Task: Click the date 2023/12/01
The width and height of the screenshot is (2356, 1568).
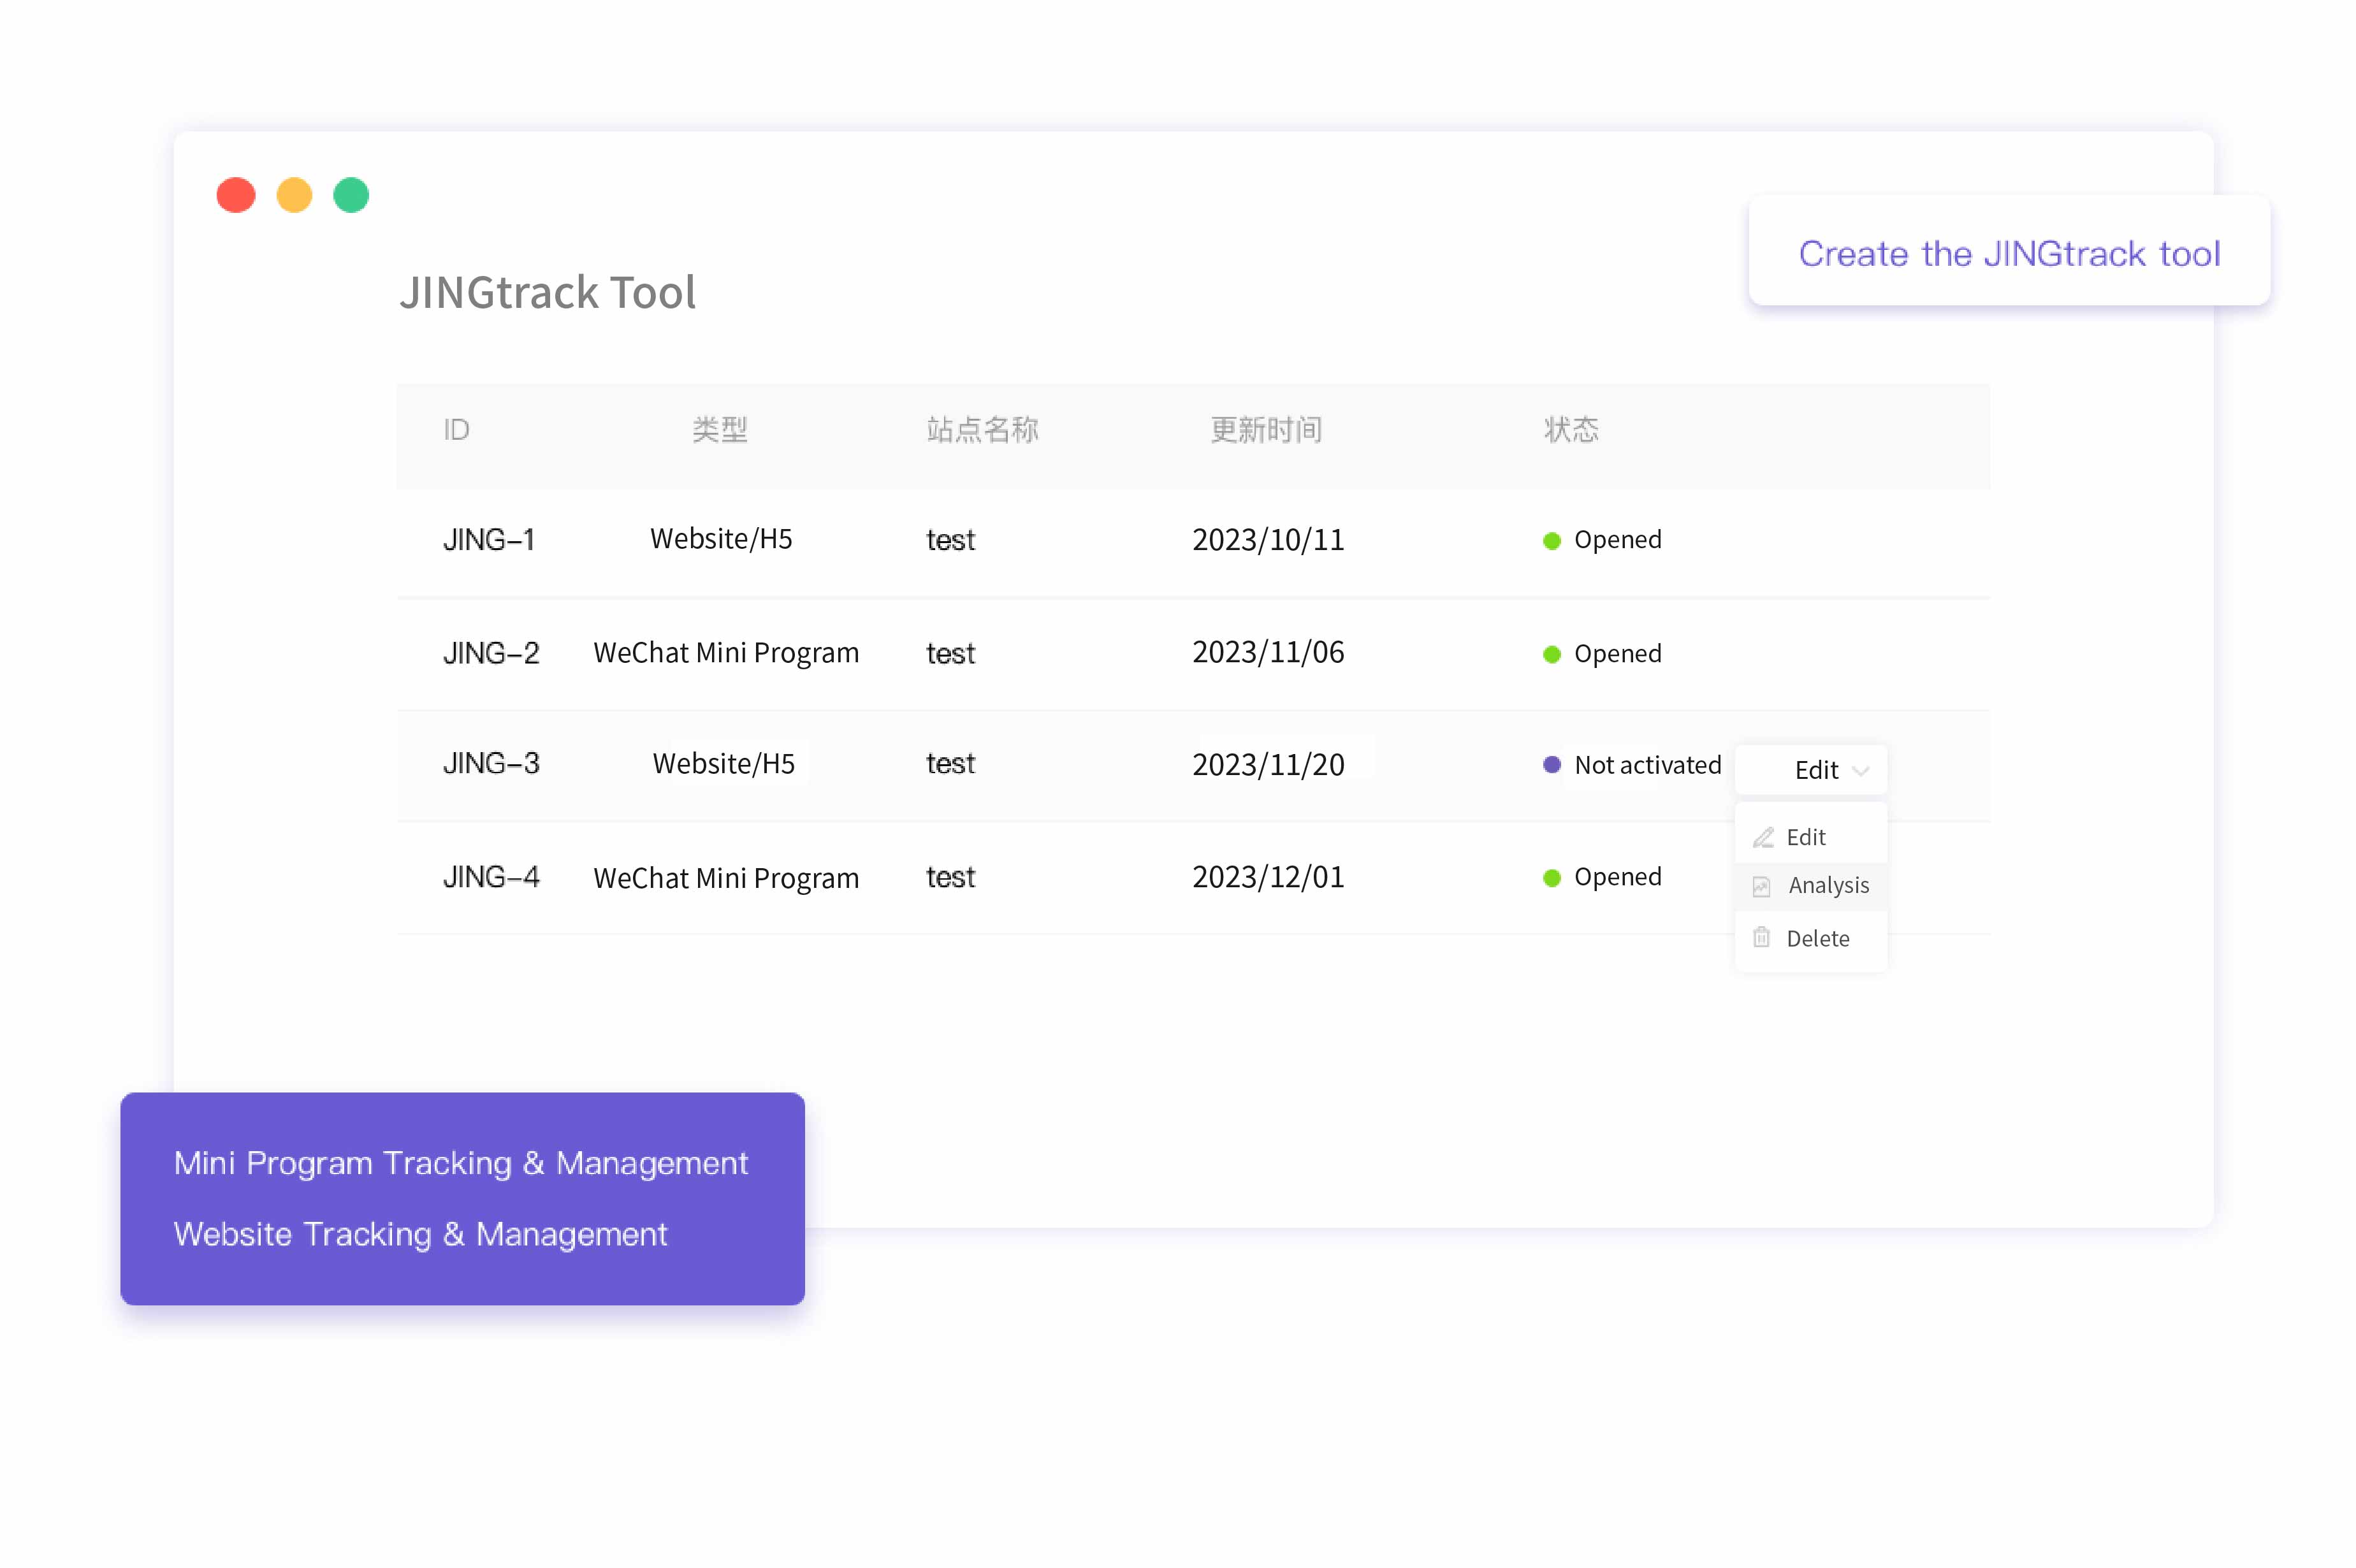Action: coord(1268,877)
